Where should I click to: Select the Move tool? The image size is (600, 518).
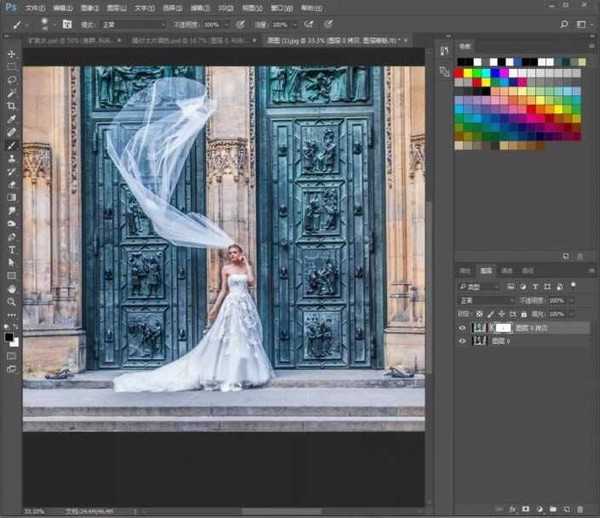[x=11, y=54]
